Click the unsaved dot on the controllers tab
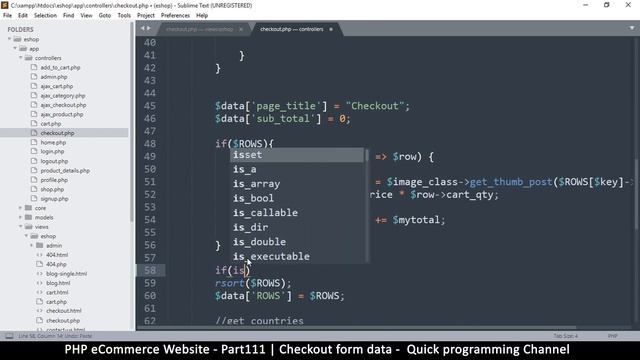Viewport: 640px width, 360px height. pyautogui.click(x=331, y=29)
